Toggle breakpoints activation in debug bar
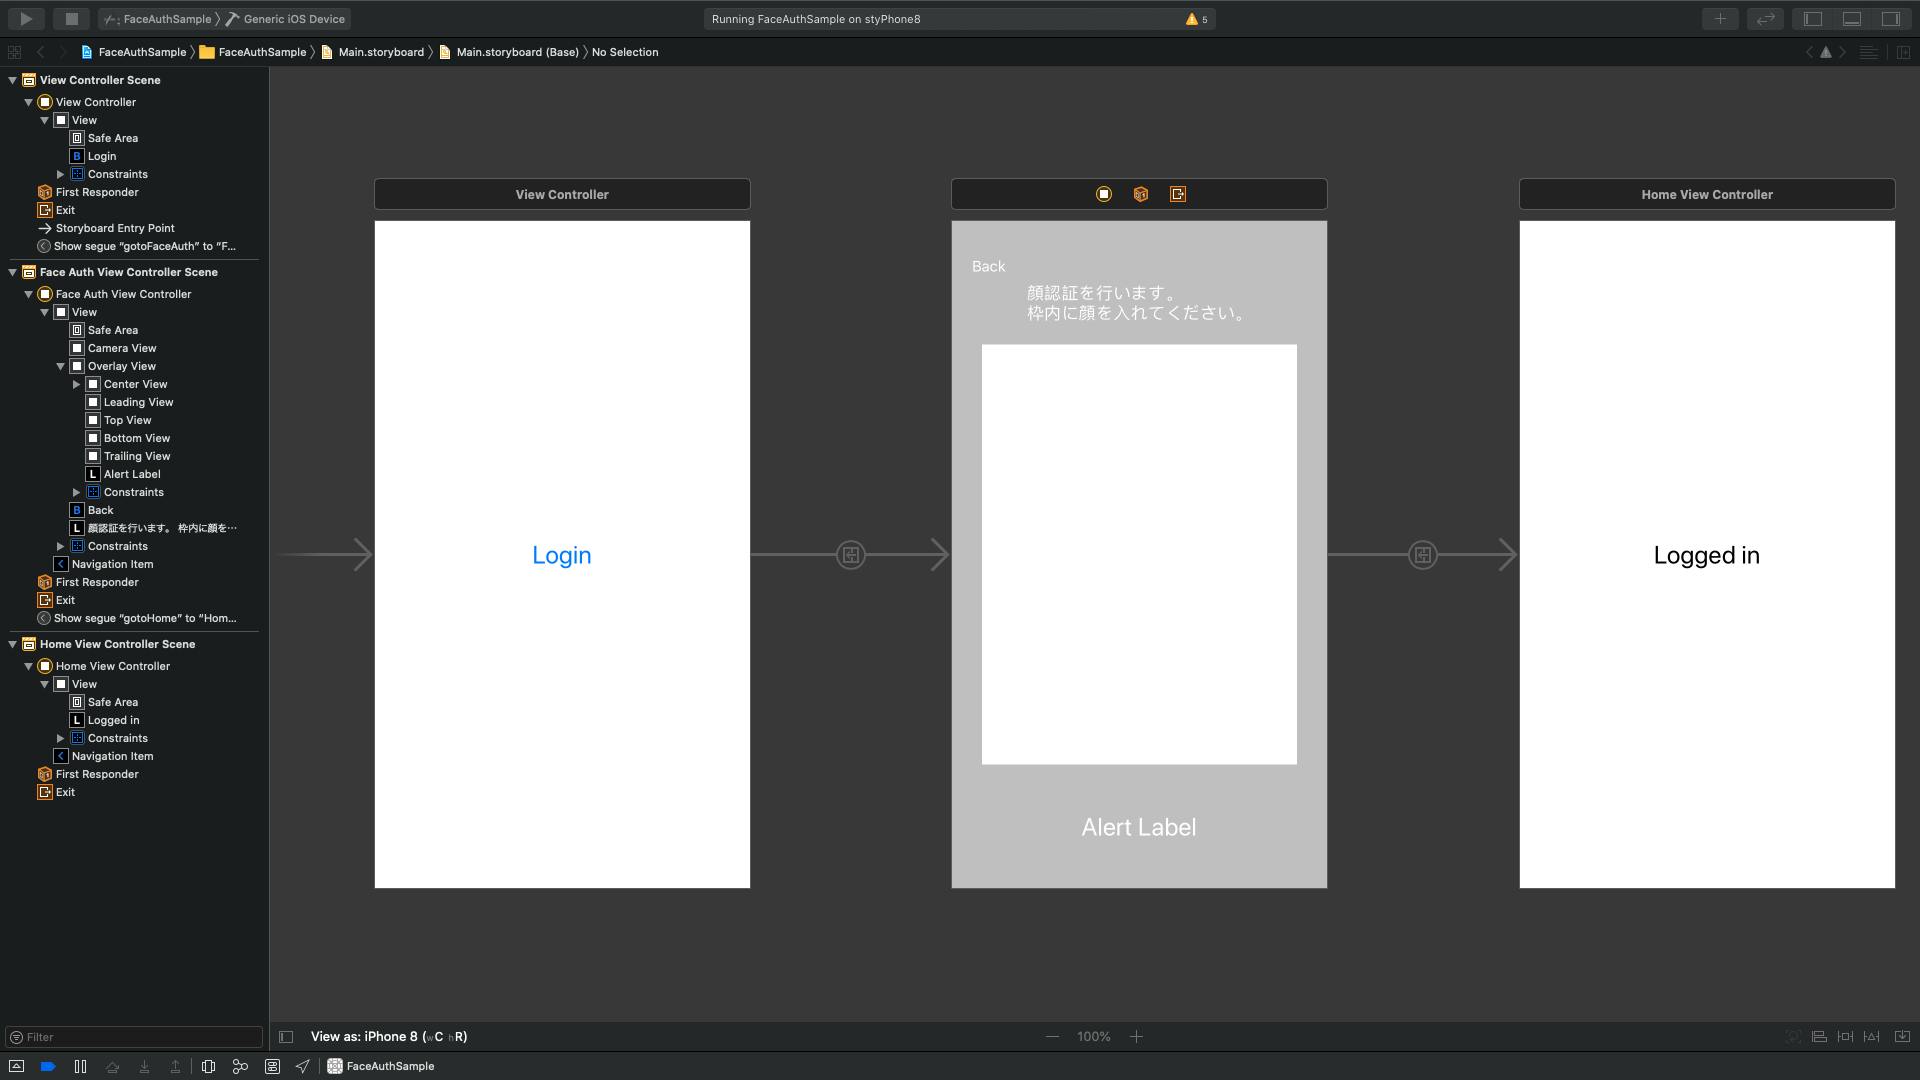1920x1080 pixels. coord(48,1066)
